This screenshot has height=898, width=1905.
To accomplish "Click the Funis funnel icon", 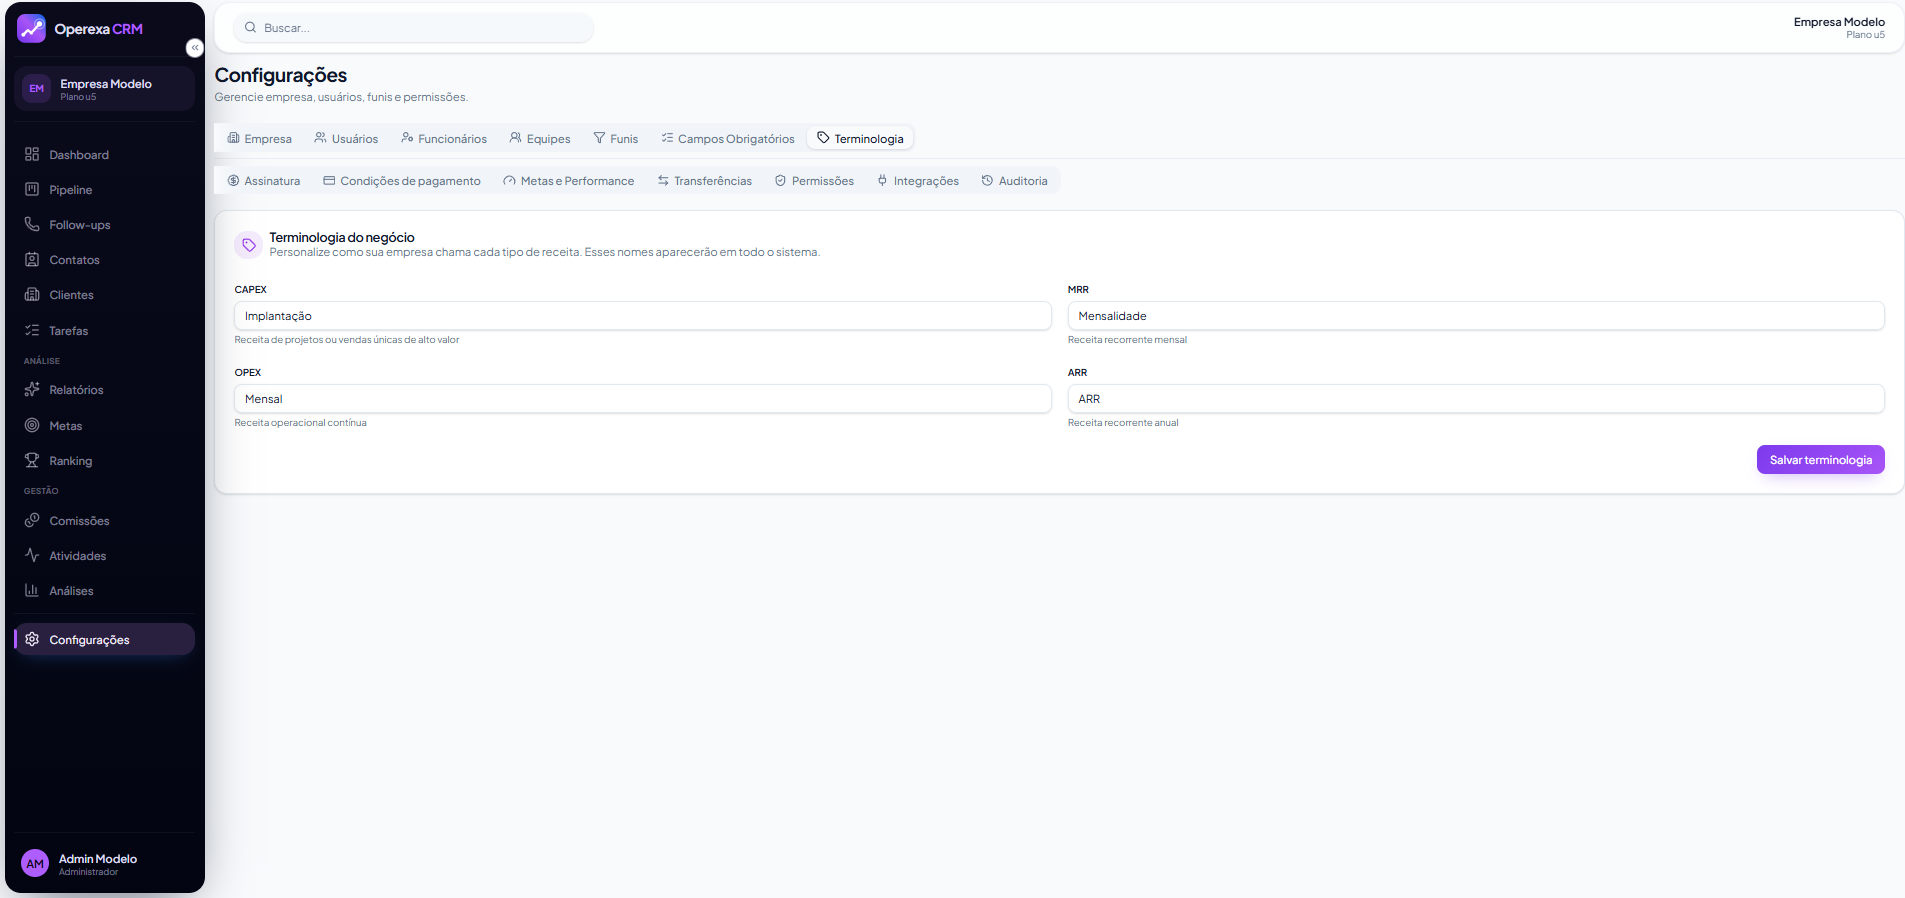I will (599, 138).
